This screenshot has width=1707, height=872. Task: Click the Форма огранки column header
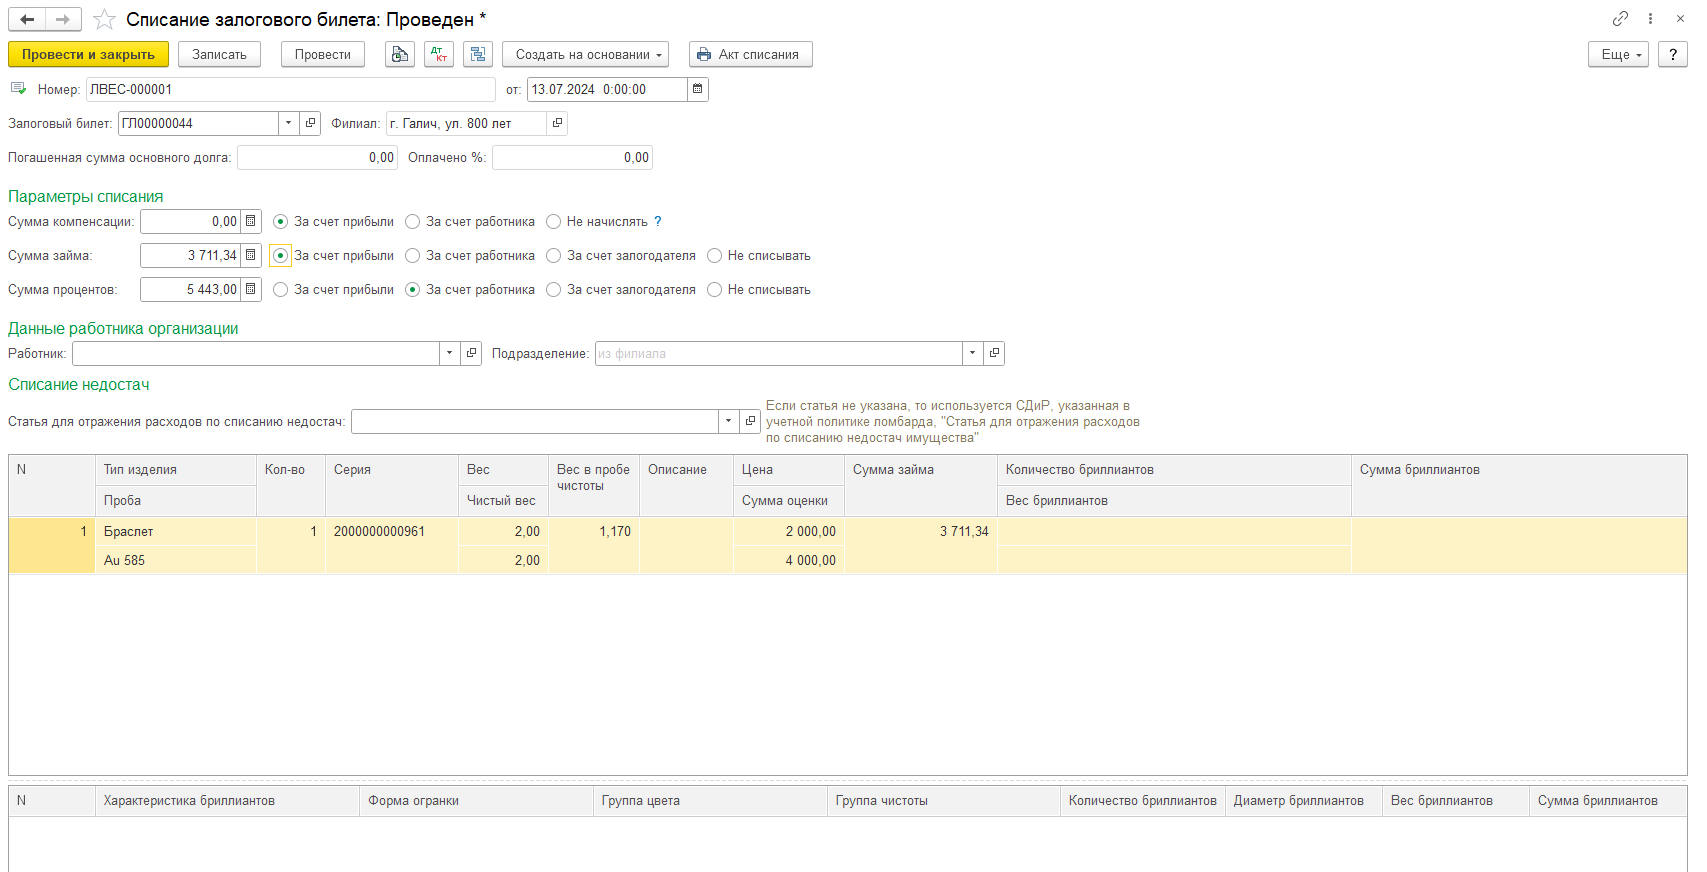pyautogui.click(x=476, y=801)
